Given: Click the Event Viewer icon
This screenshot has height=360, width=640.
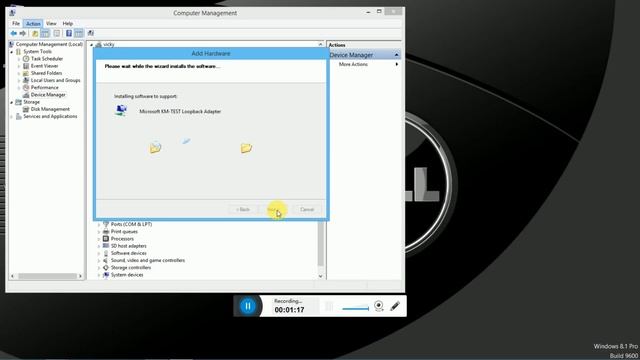Looking at the screenshot, I should 26,66.
